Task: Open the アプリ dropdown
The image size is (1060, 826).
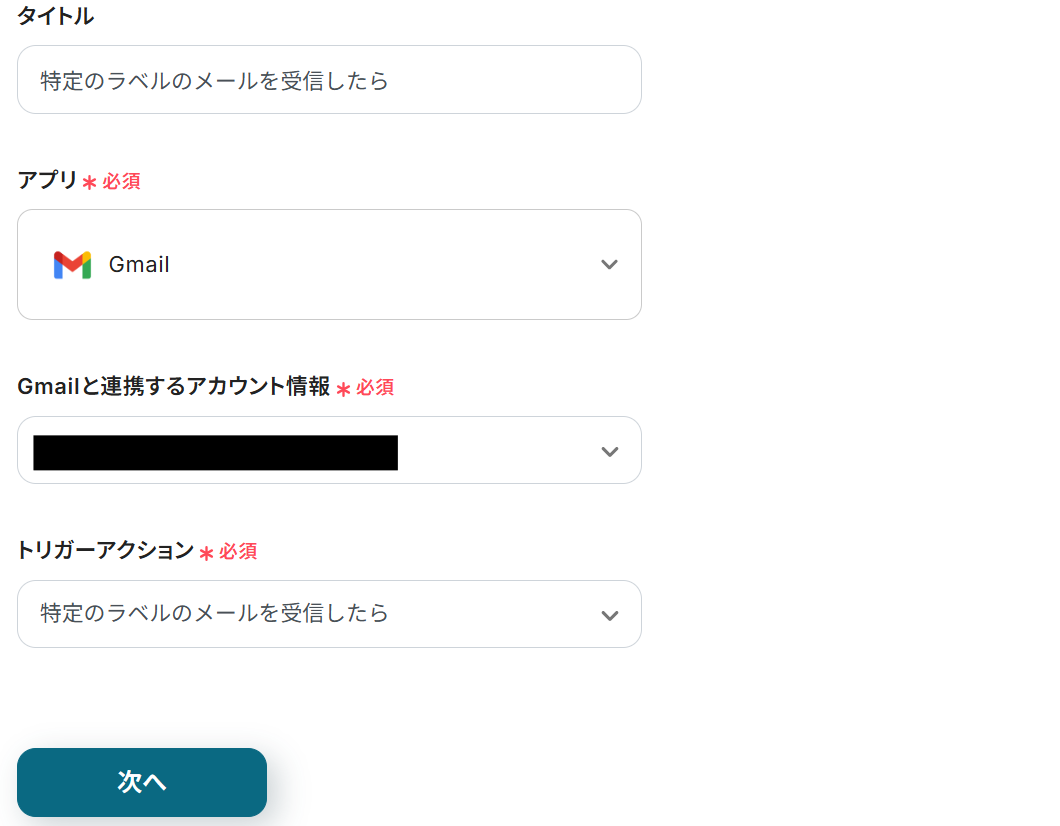Action: 329,265
